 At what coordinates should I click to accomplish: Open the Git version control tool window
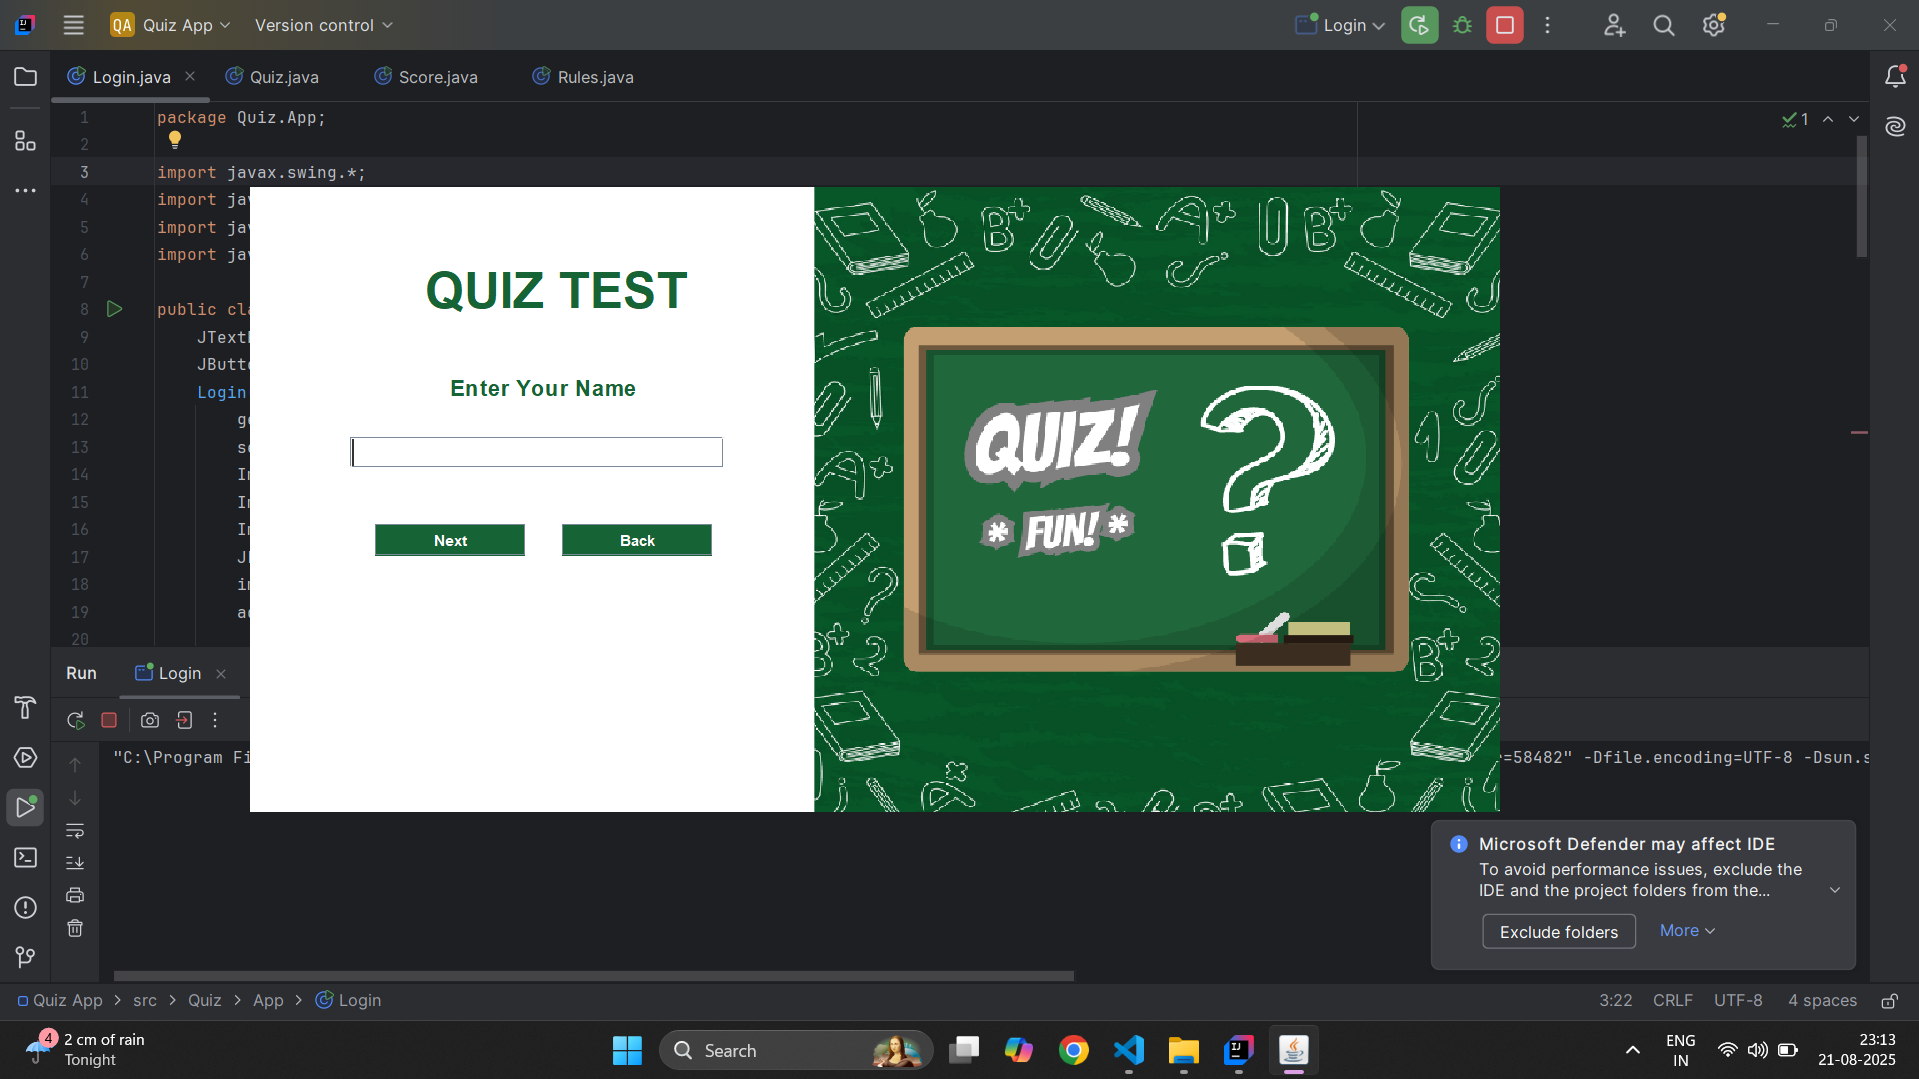[x=26, y=957]
